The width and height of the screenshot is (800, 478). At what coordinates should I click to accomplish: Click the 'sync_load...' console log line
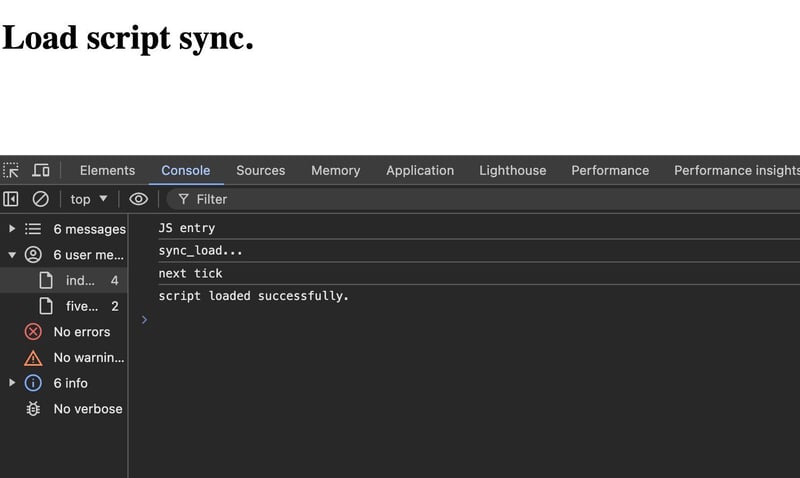tap(201, 250)
